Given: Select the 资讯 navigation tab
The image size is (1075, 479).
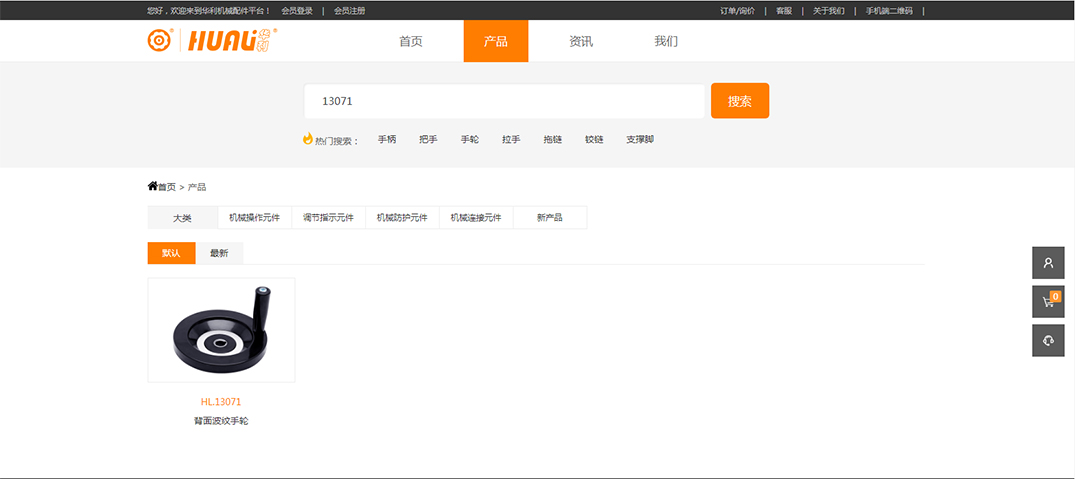Looking at the screenshot, I should [581, 41].
